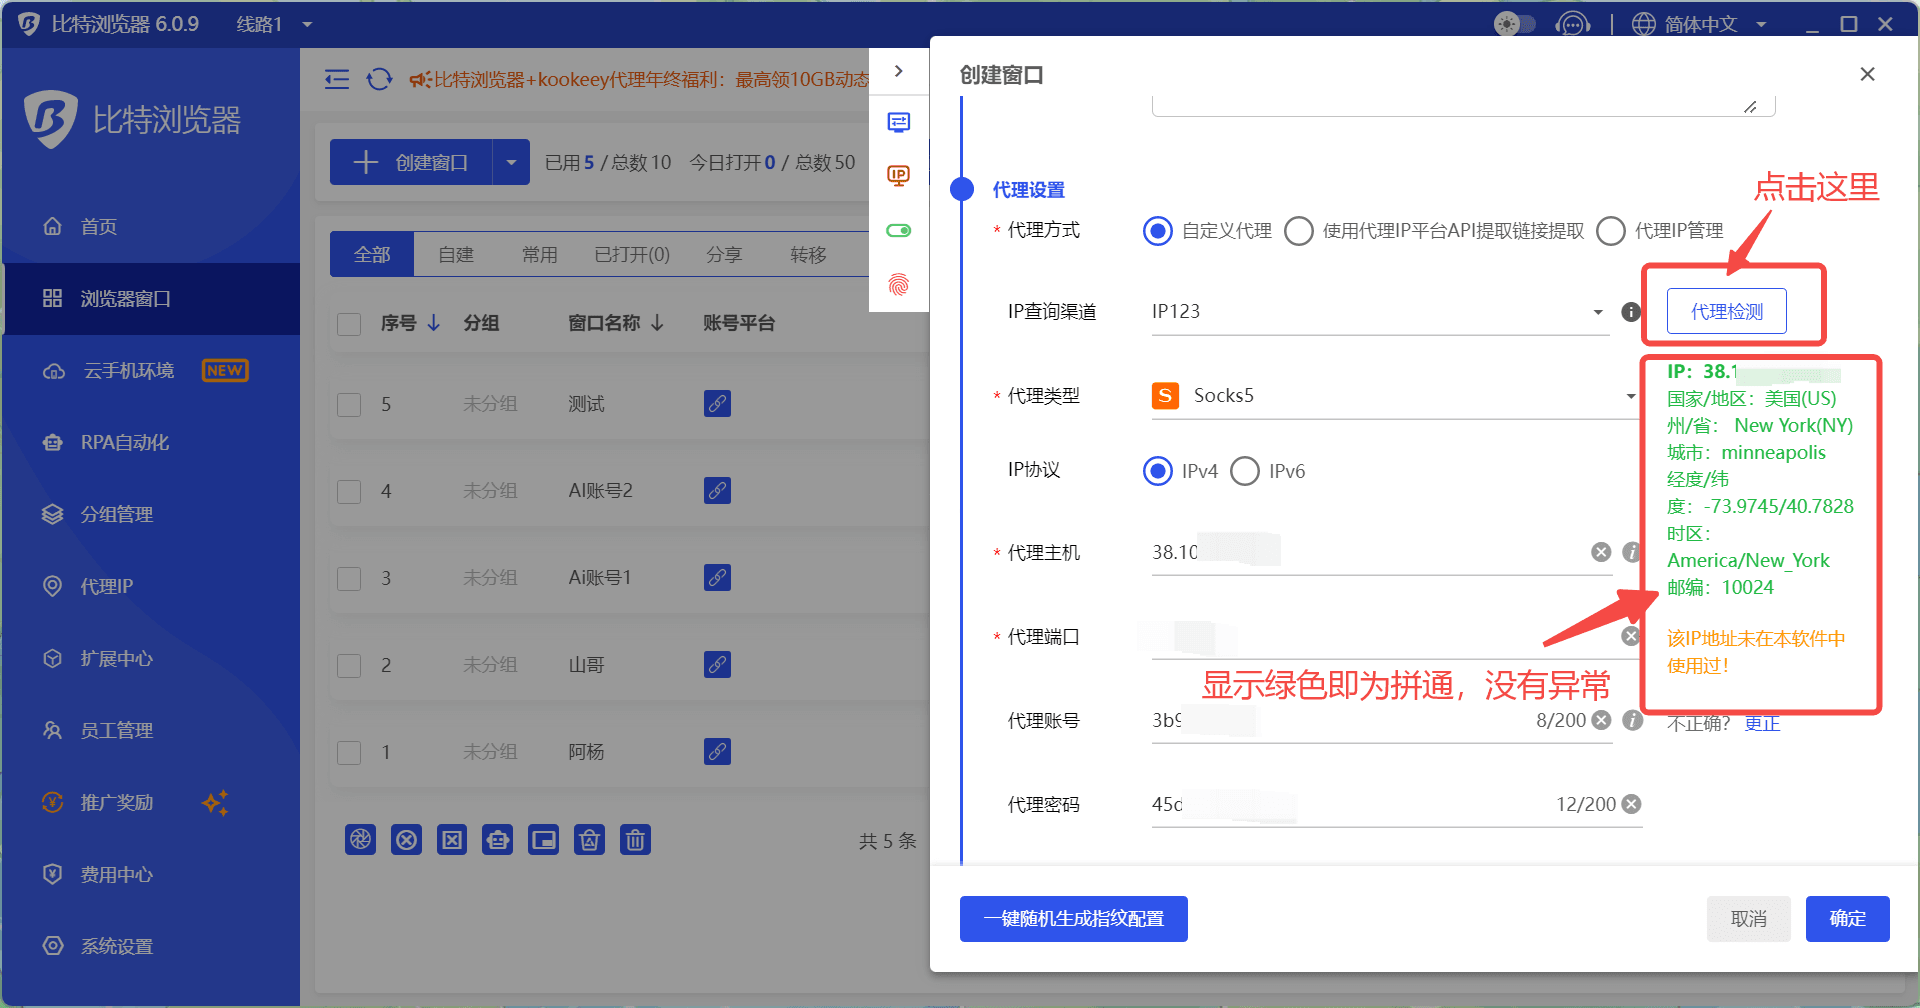Check the checkbox for row 阿杨
This screenshot has height=1008, width=1920.
[x=349, y=753]
